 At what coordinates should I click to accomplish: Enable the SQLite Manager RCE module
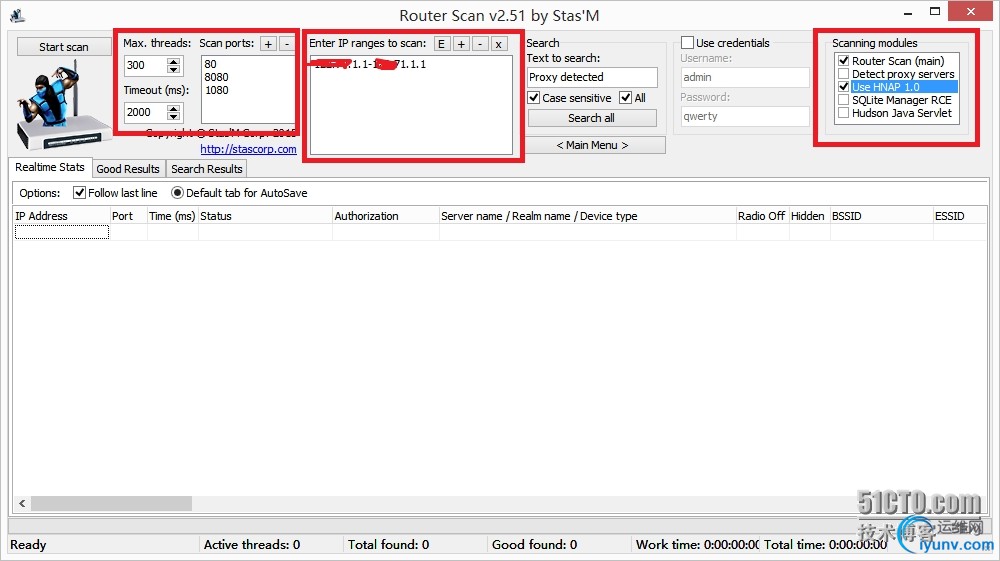click(844, 100)
